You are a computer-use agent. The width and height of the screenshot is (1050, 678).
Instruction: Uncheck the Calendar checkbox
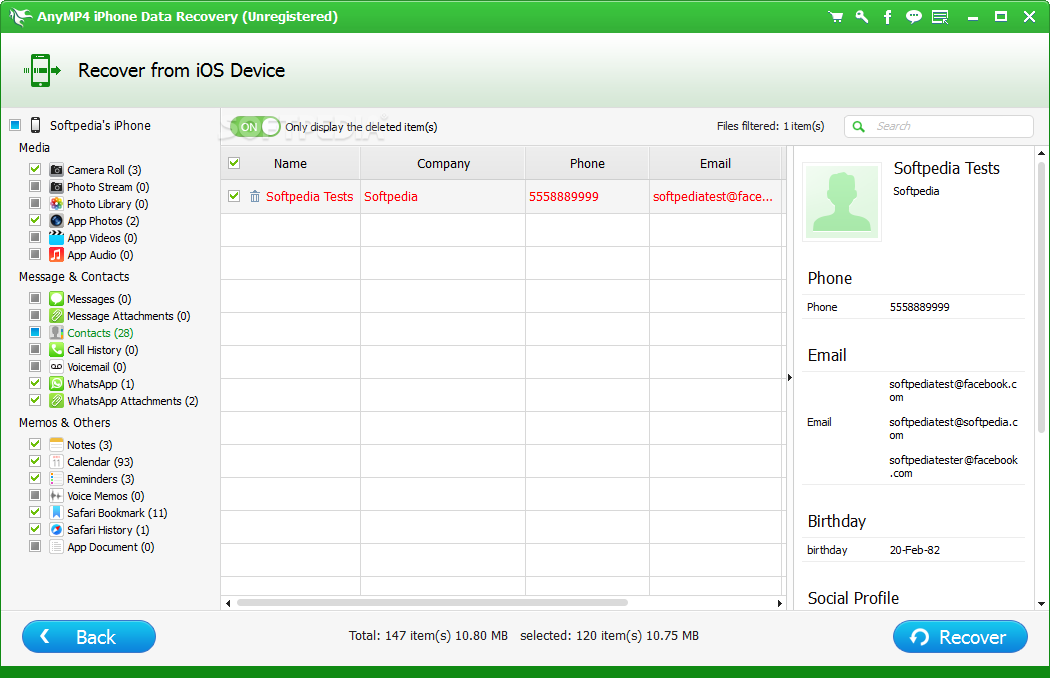click(x=35, y=461)
